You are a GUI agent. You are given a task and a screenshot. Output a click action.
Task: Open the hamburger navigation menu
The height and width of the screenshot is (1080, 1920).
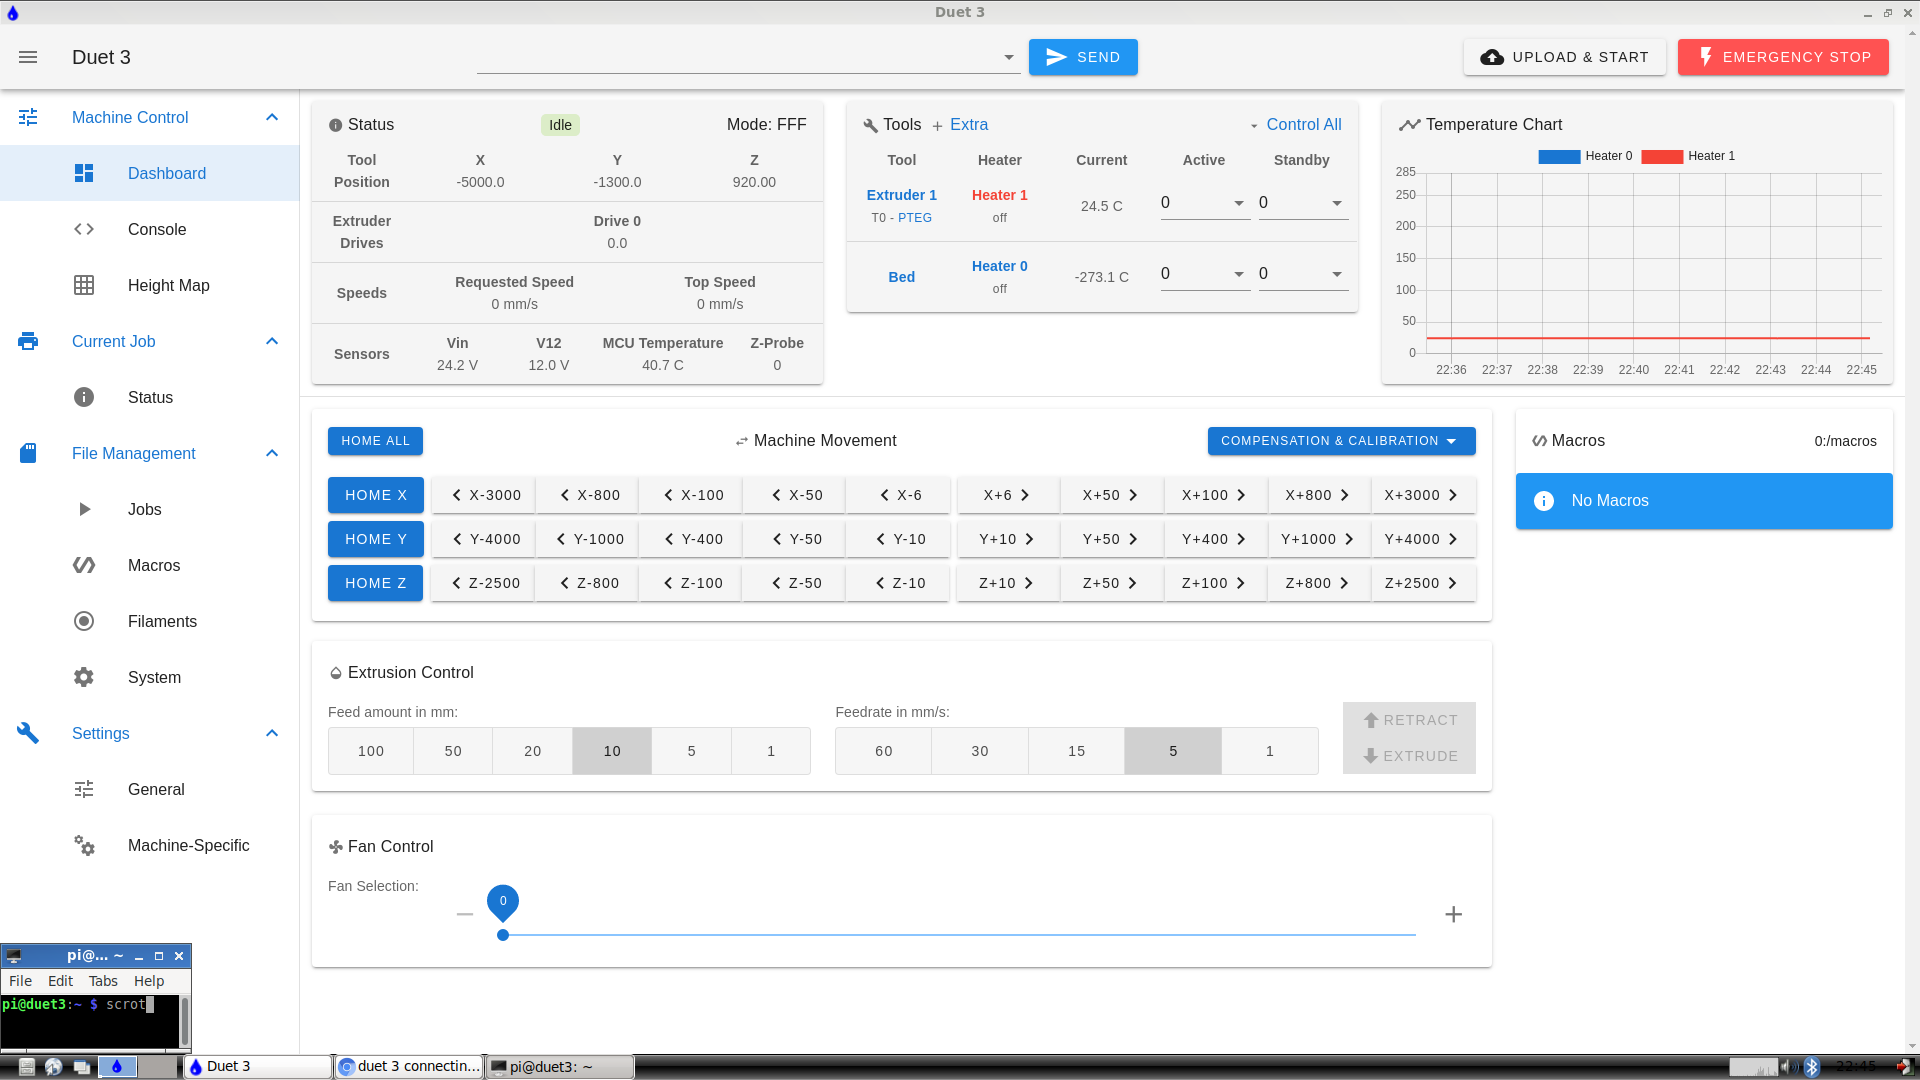28,57
